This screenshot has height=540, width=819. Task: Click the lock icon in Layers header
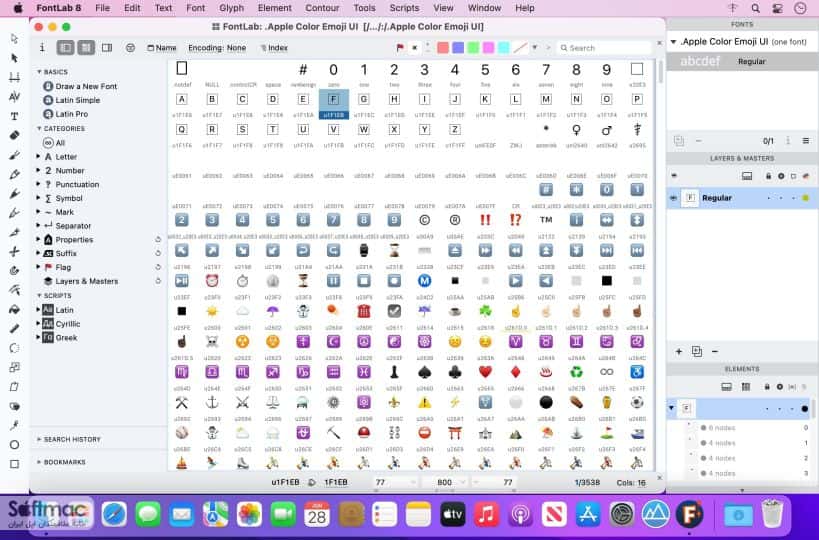point(768,176)
